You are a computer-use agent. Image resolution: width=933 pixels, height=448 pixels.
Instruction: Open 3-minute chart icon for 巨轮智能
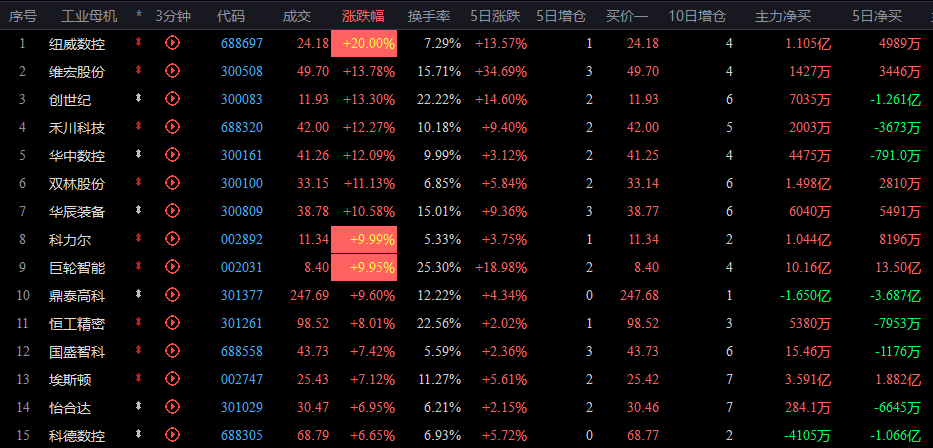click(173, 267)
